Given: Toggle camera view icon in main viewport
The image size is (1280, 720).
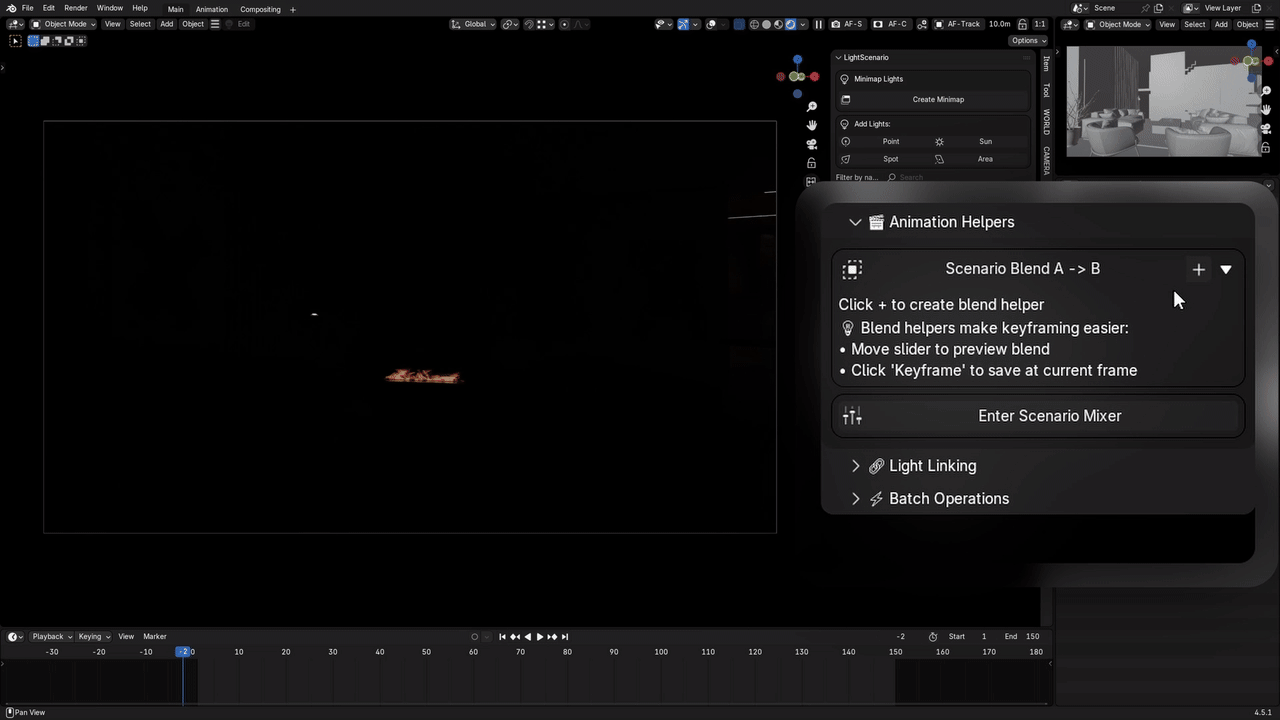Looking at the screenshot, I should 812,144.
